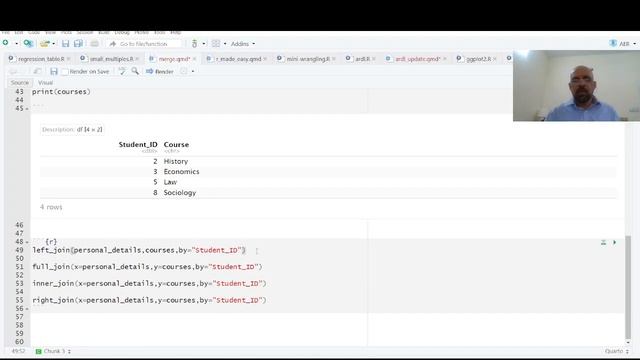Close the small_multiples.R tab
640x360 pixels.
(x=137, y=59)
